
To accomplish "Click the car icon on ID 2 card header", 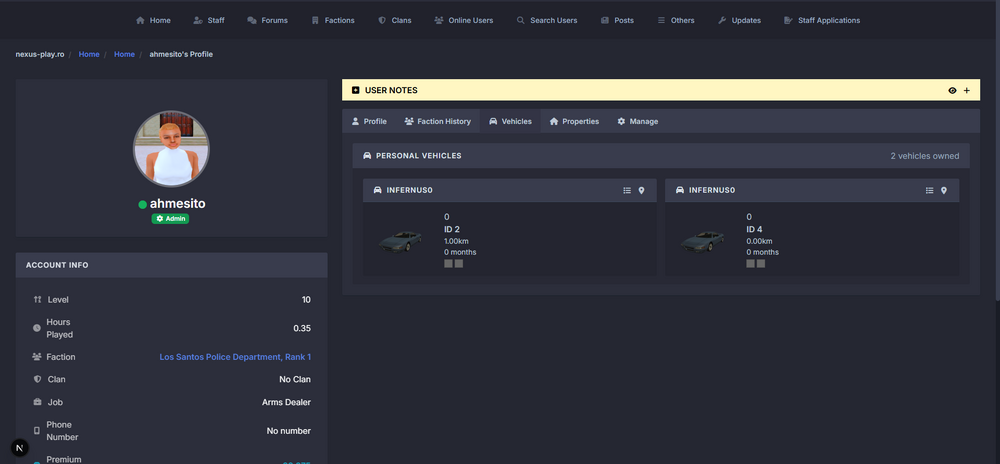I will [378, 191].
